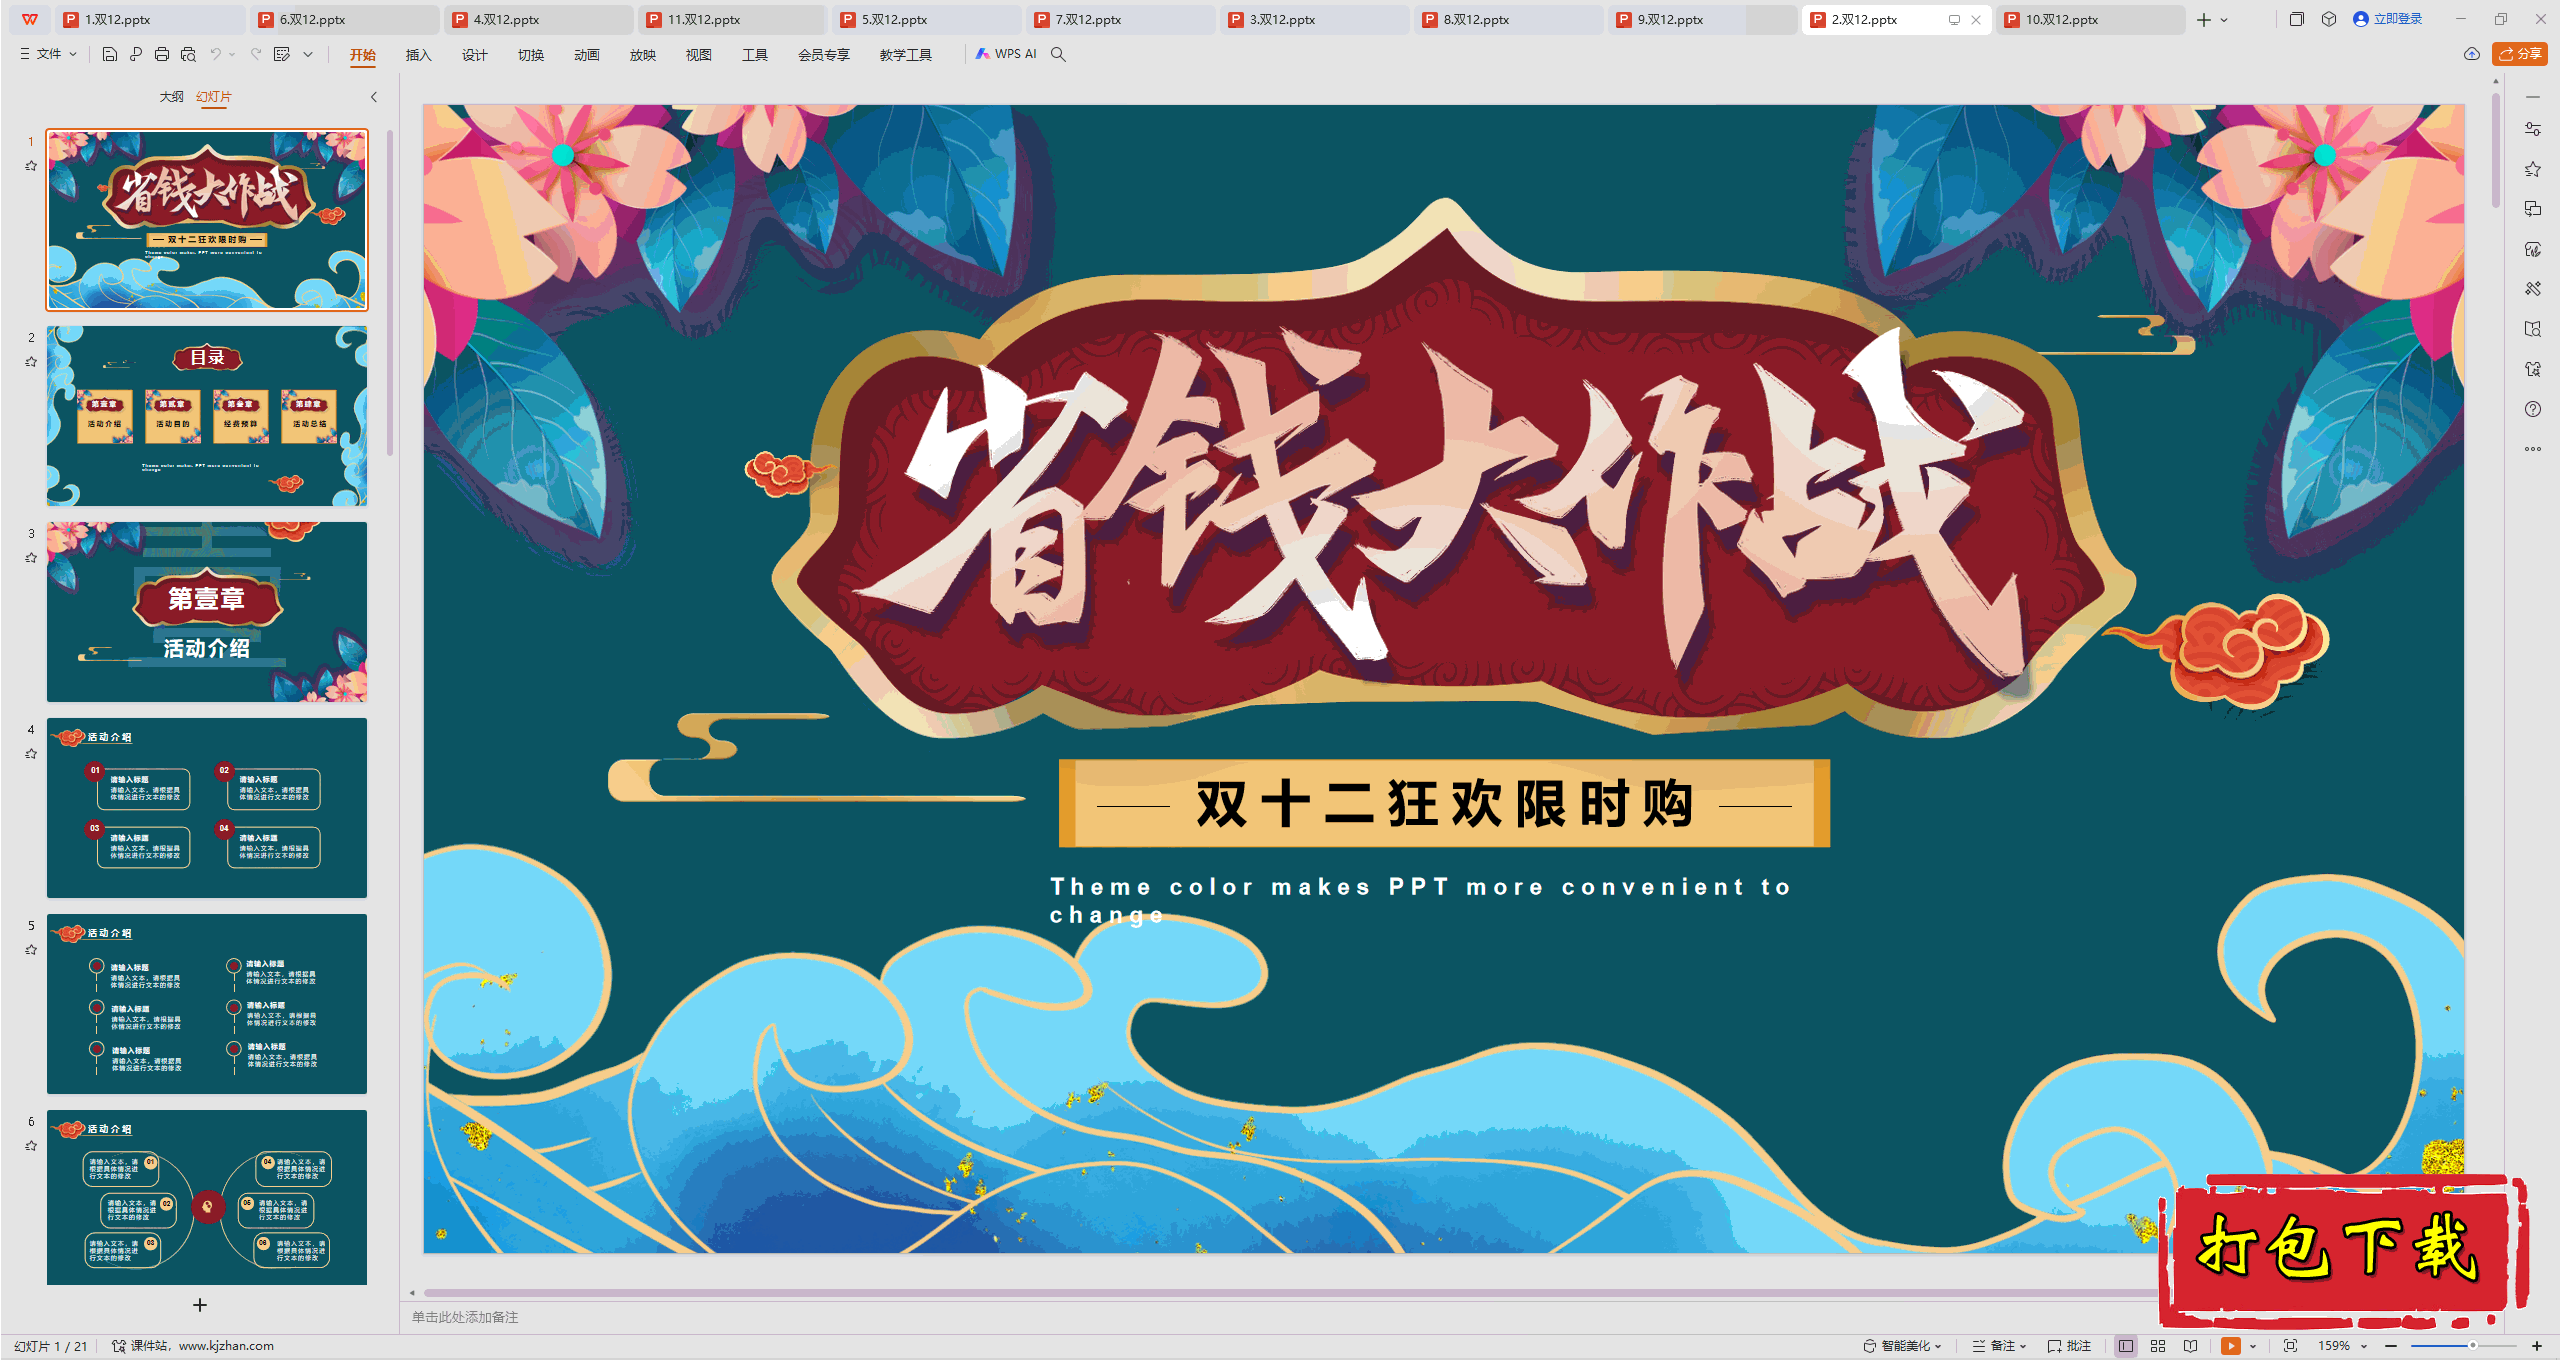The image size is (2560, 1360).
Task: Collapse the right sidebar minus line icon
Action: click(2533, 97)
